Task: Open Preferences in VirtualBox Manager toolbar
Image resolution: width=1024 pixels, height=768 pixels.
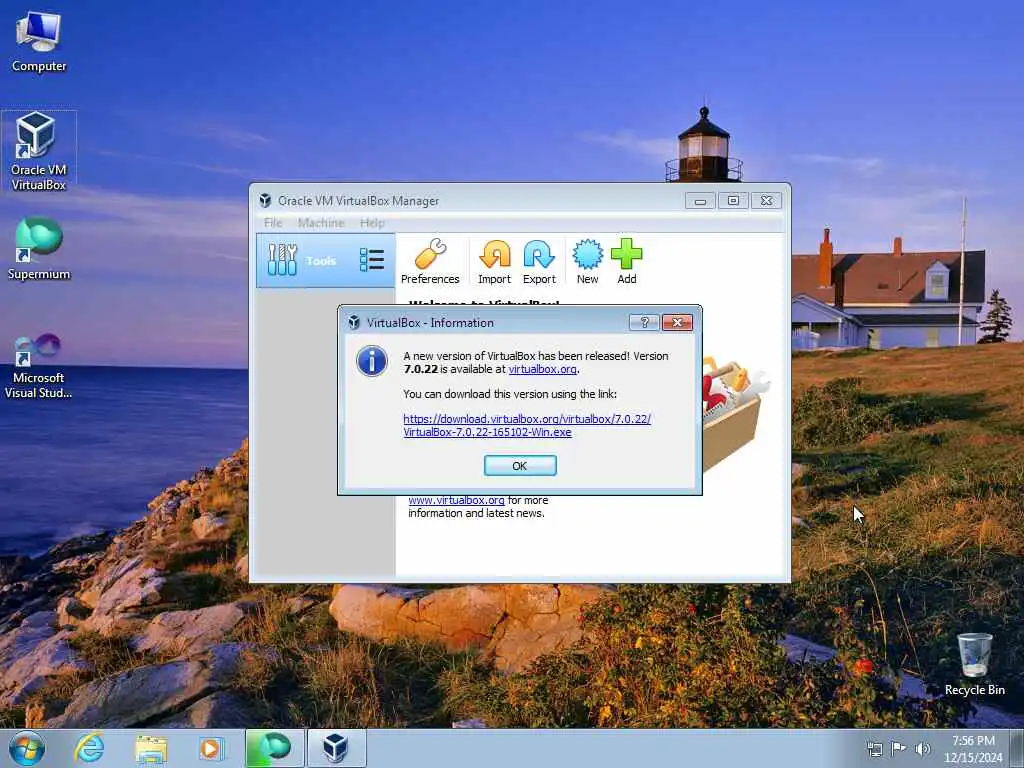Action: pos(430,261)
